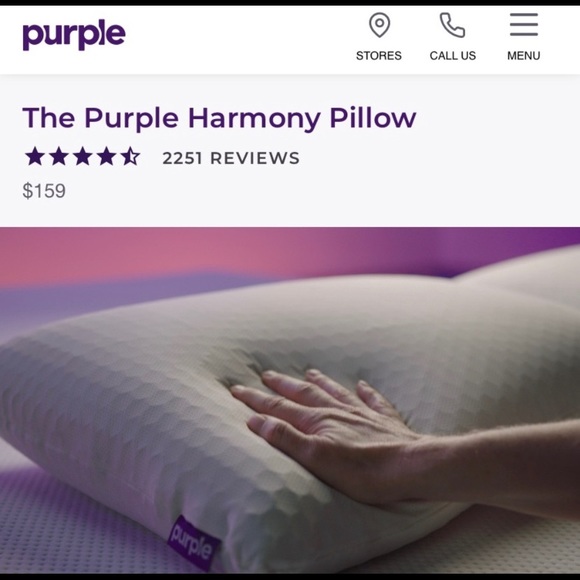Select the second filled rating star
Viewport: 580px width, 580px height.
(x=59, y=156)
